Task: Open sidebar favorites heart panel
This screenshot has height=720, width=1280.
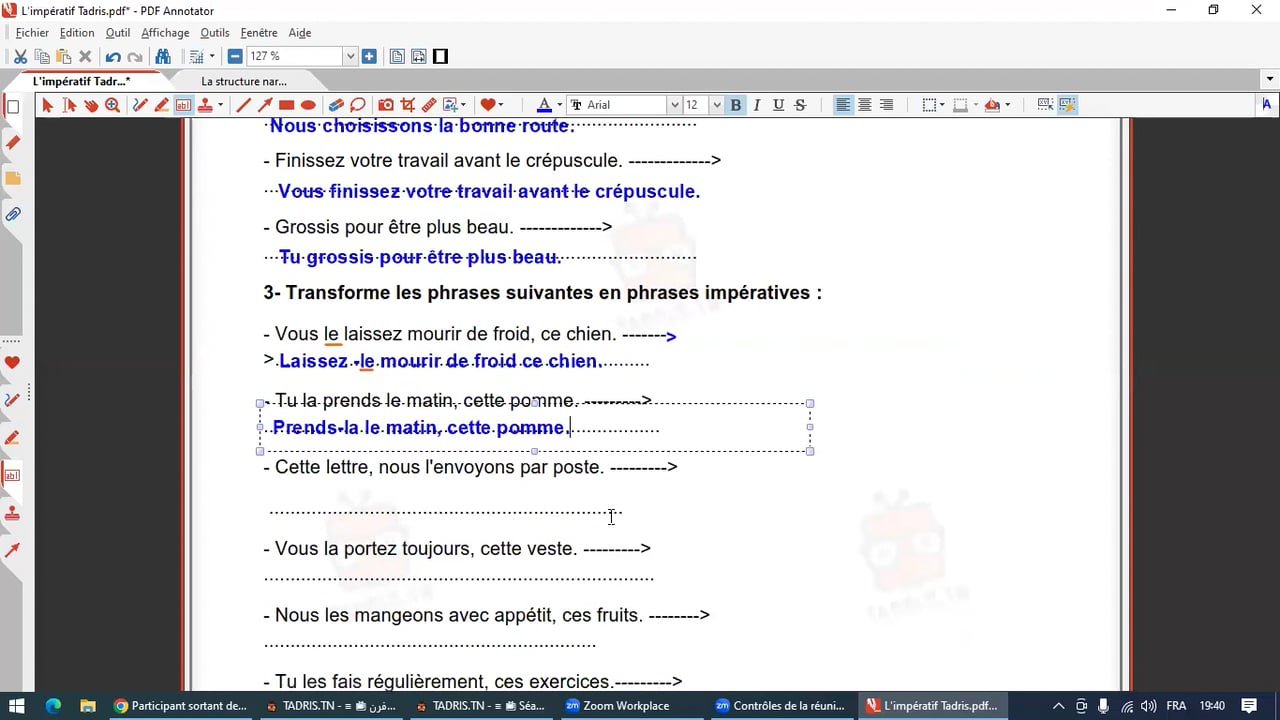Action: 13,363
